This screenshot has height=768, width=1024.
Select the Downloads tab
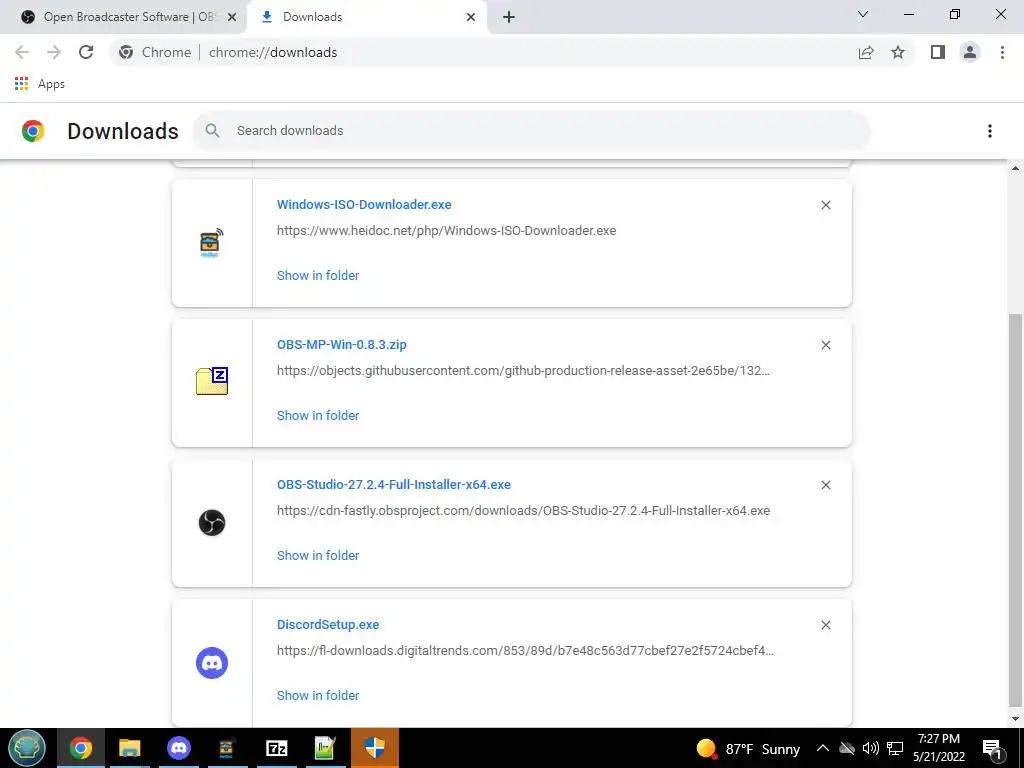366,17
